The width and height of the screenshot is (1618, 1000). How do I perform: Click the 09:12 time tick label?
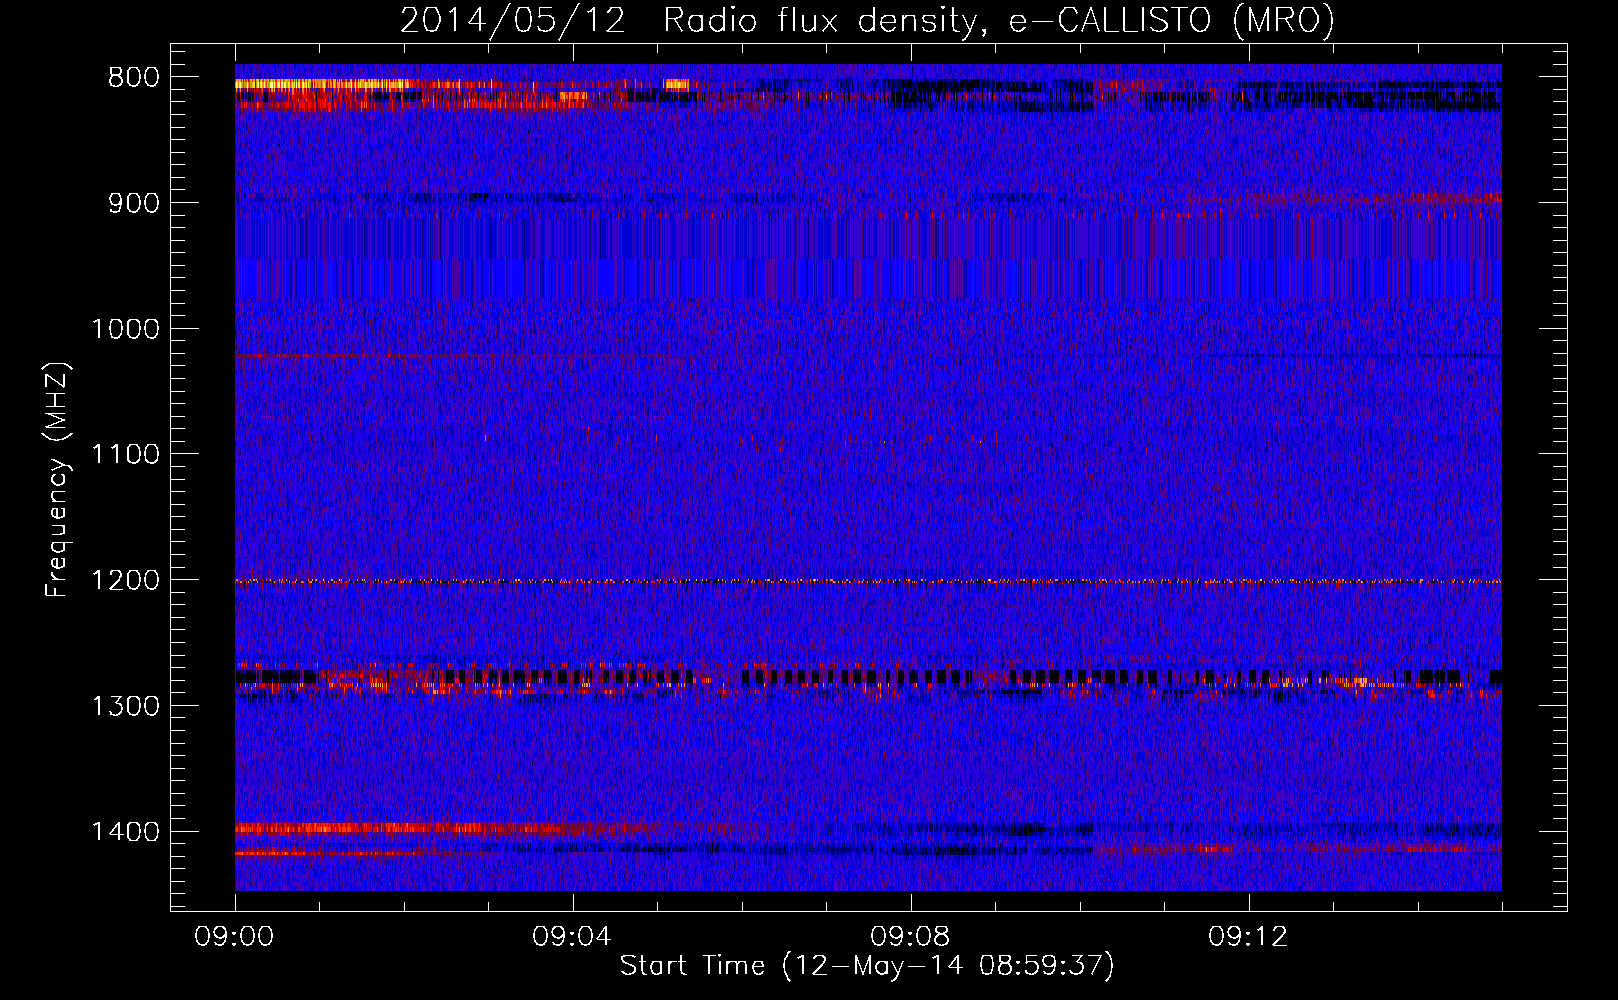[x=1248, y=937]
